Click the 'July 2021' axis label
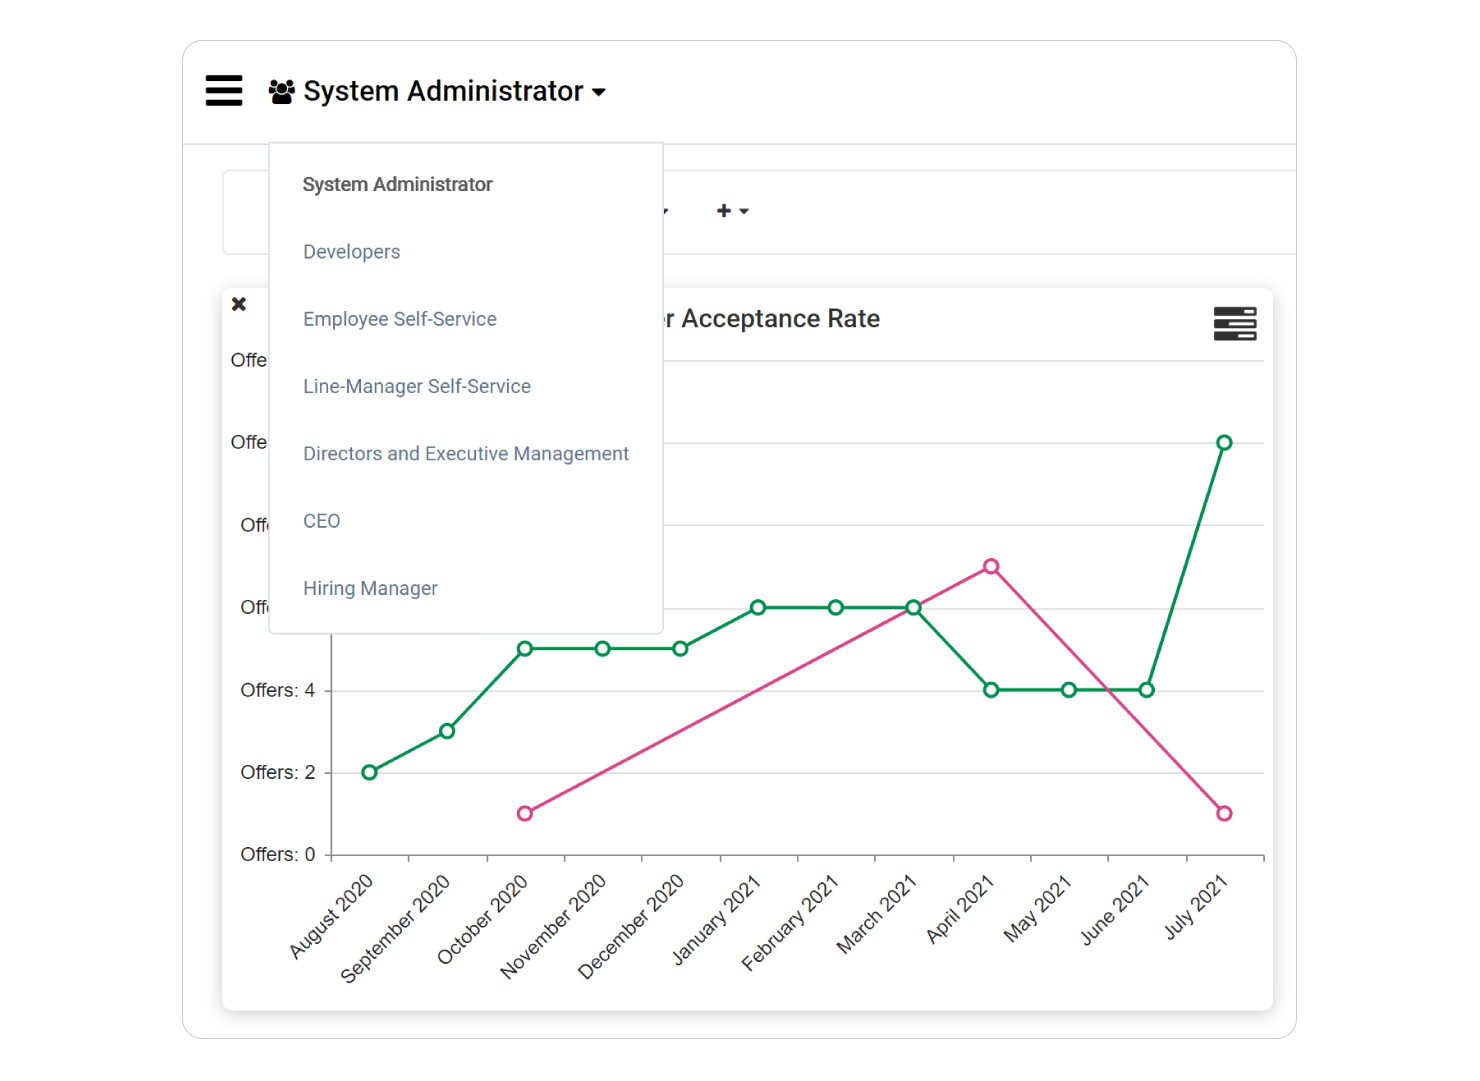Image resolution: width=1480 pixels, height=1081 pixels. click(x=1195, y=906)
